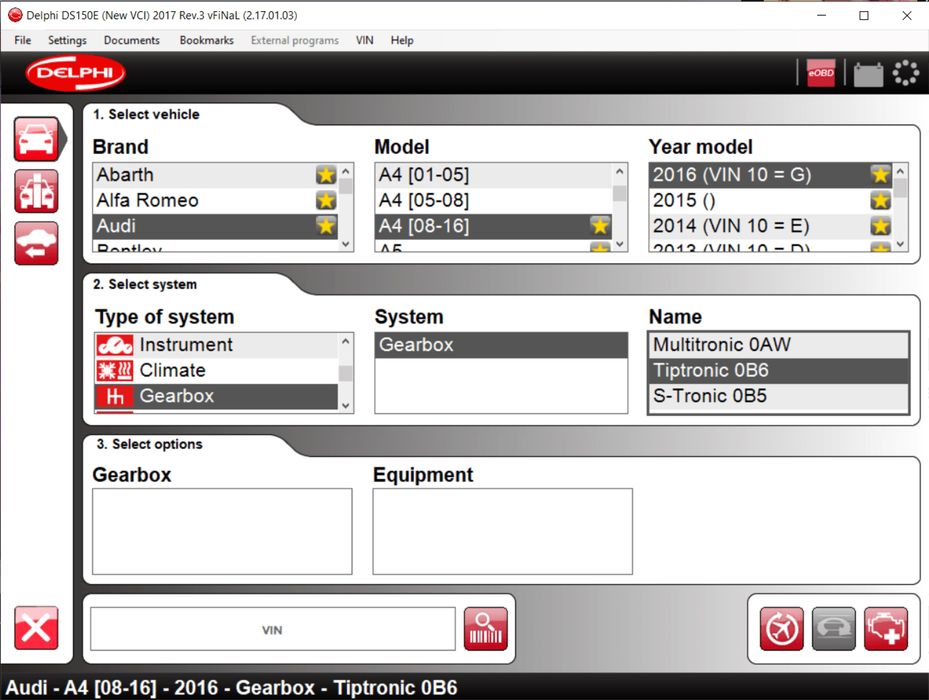Select S-Tronic 0B5 name
Image resolution: width=929 pixels, height=700 pixels.
coord(779,396)
